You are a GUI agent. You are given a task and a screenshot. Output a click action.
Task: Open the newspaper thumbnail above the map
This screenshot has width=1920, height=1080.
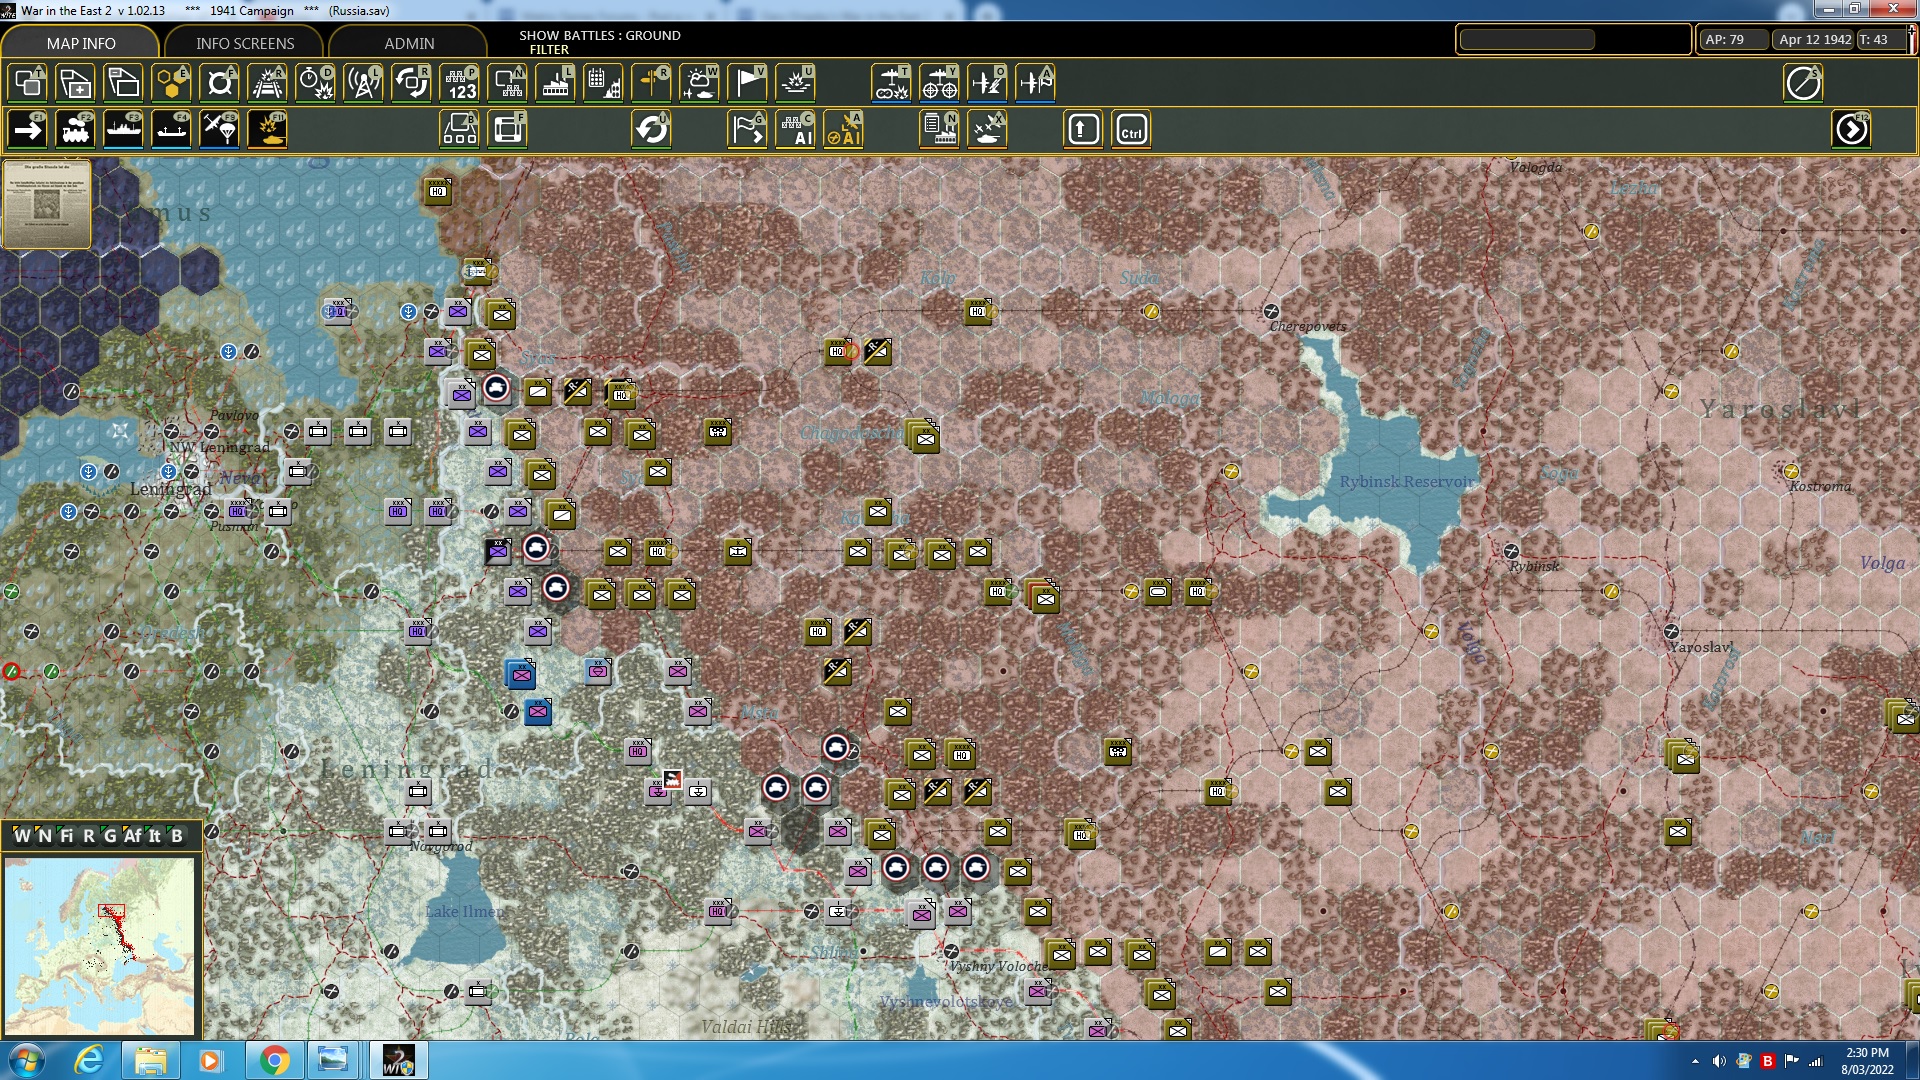point(47,204)
